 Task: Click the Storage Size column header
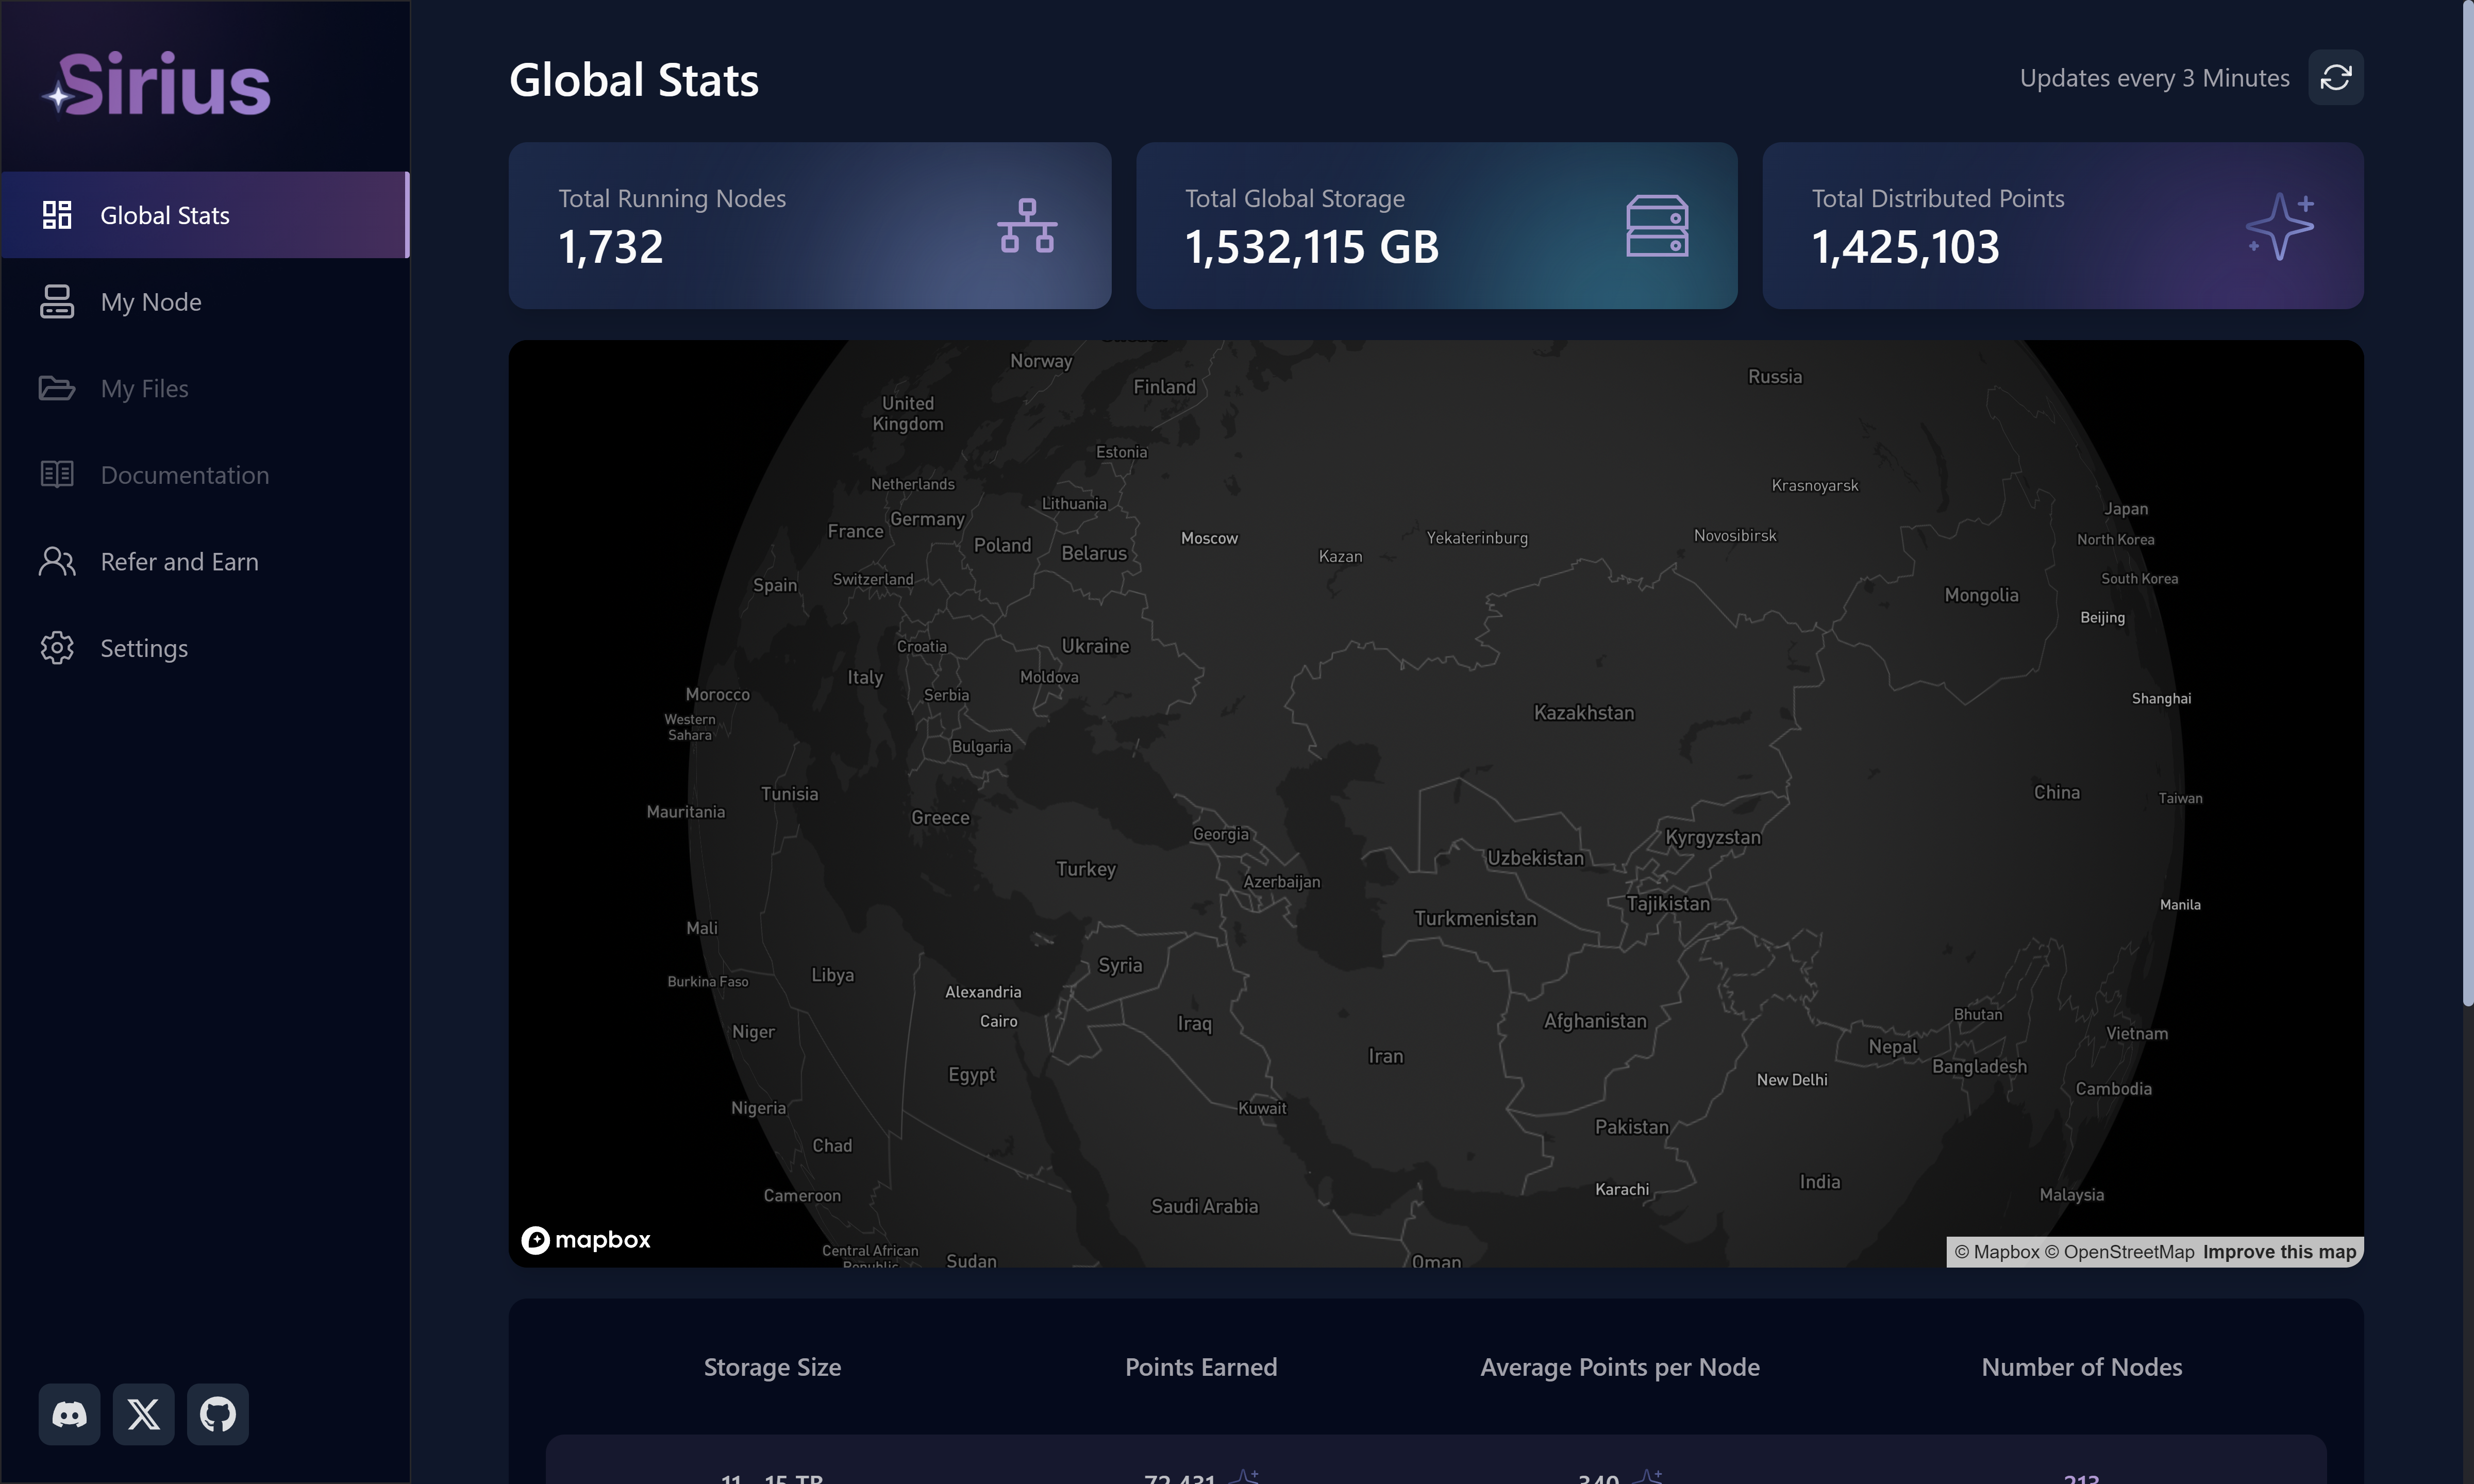pos(772,1367)
